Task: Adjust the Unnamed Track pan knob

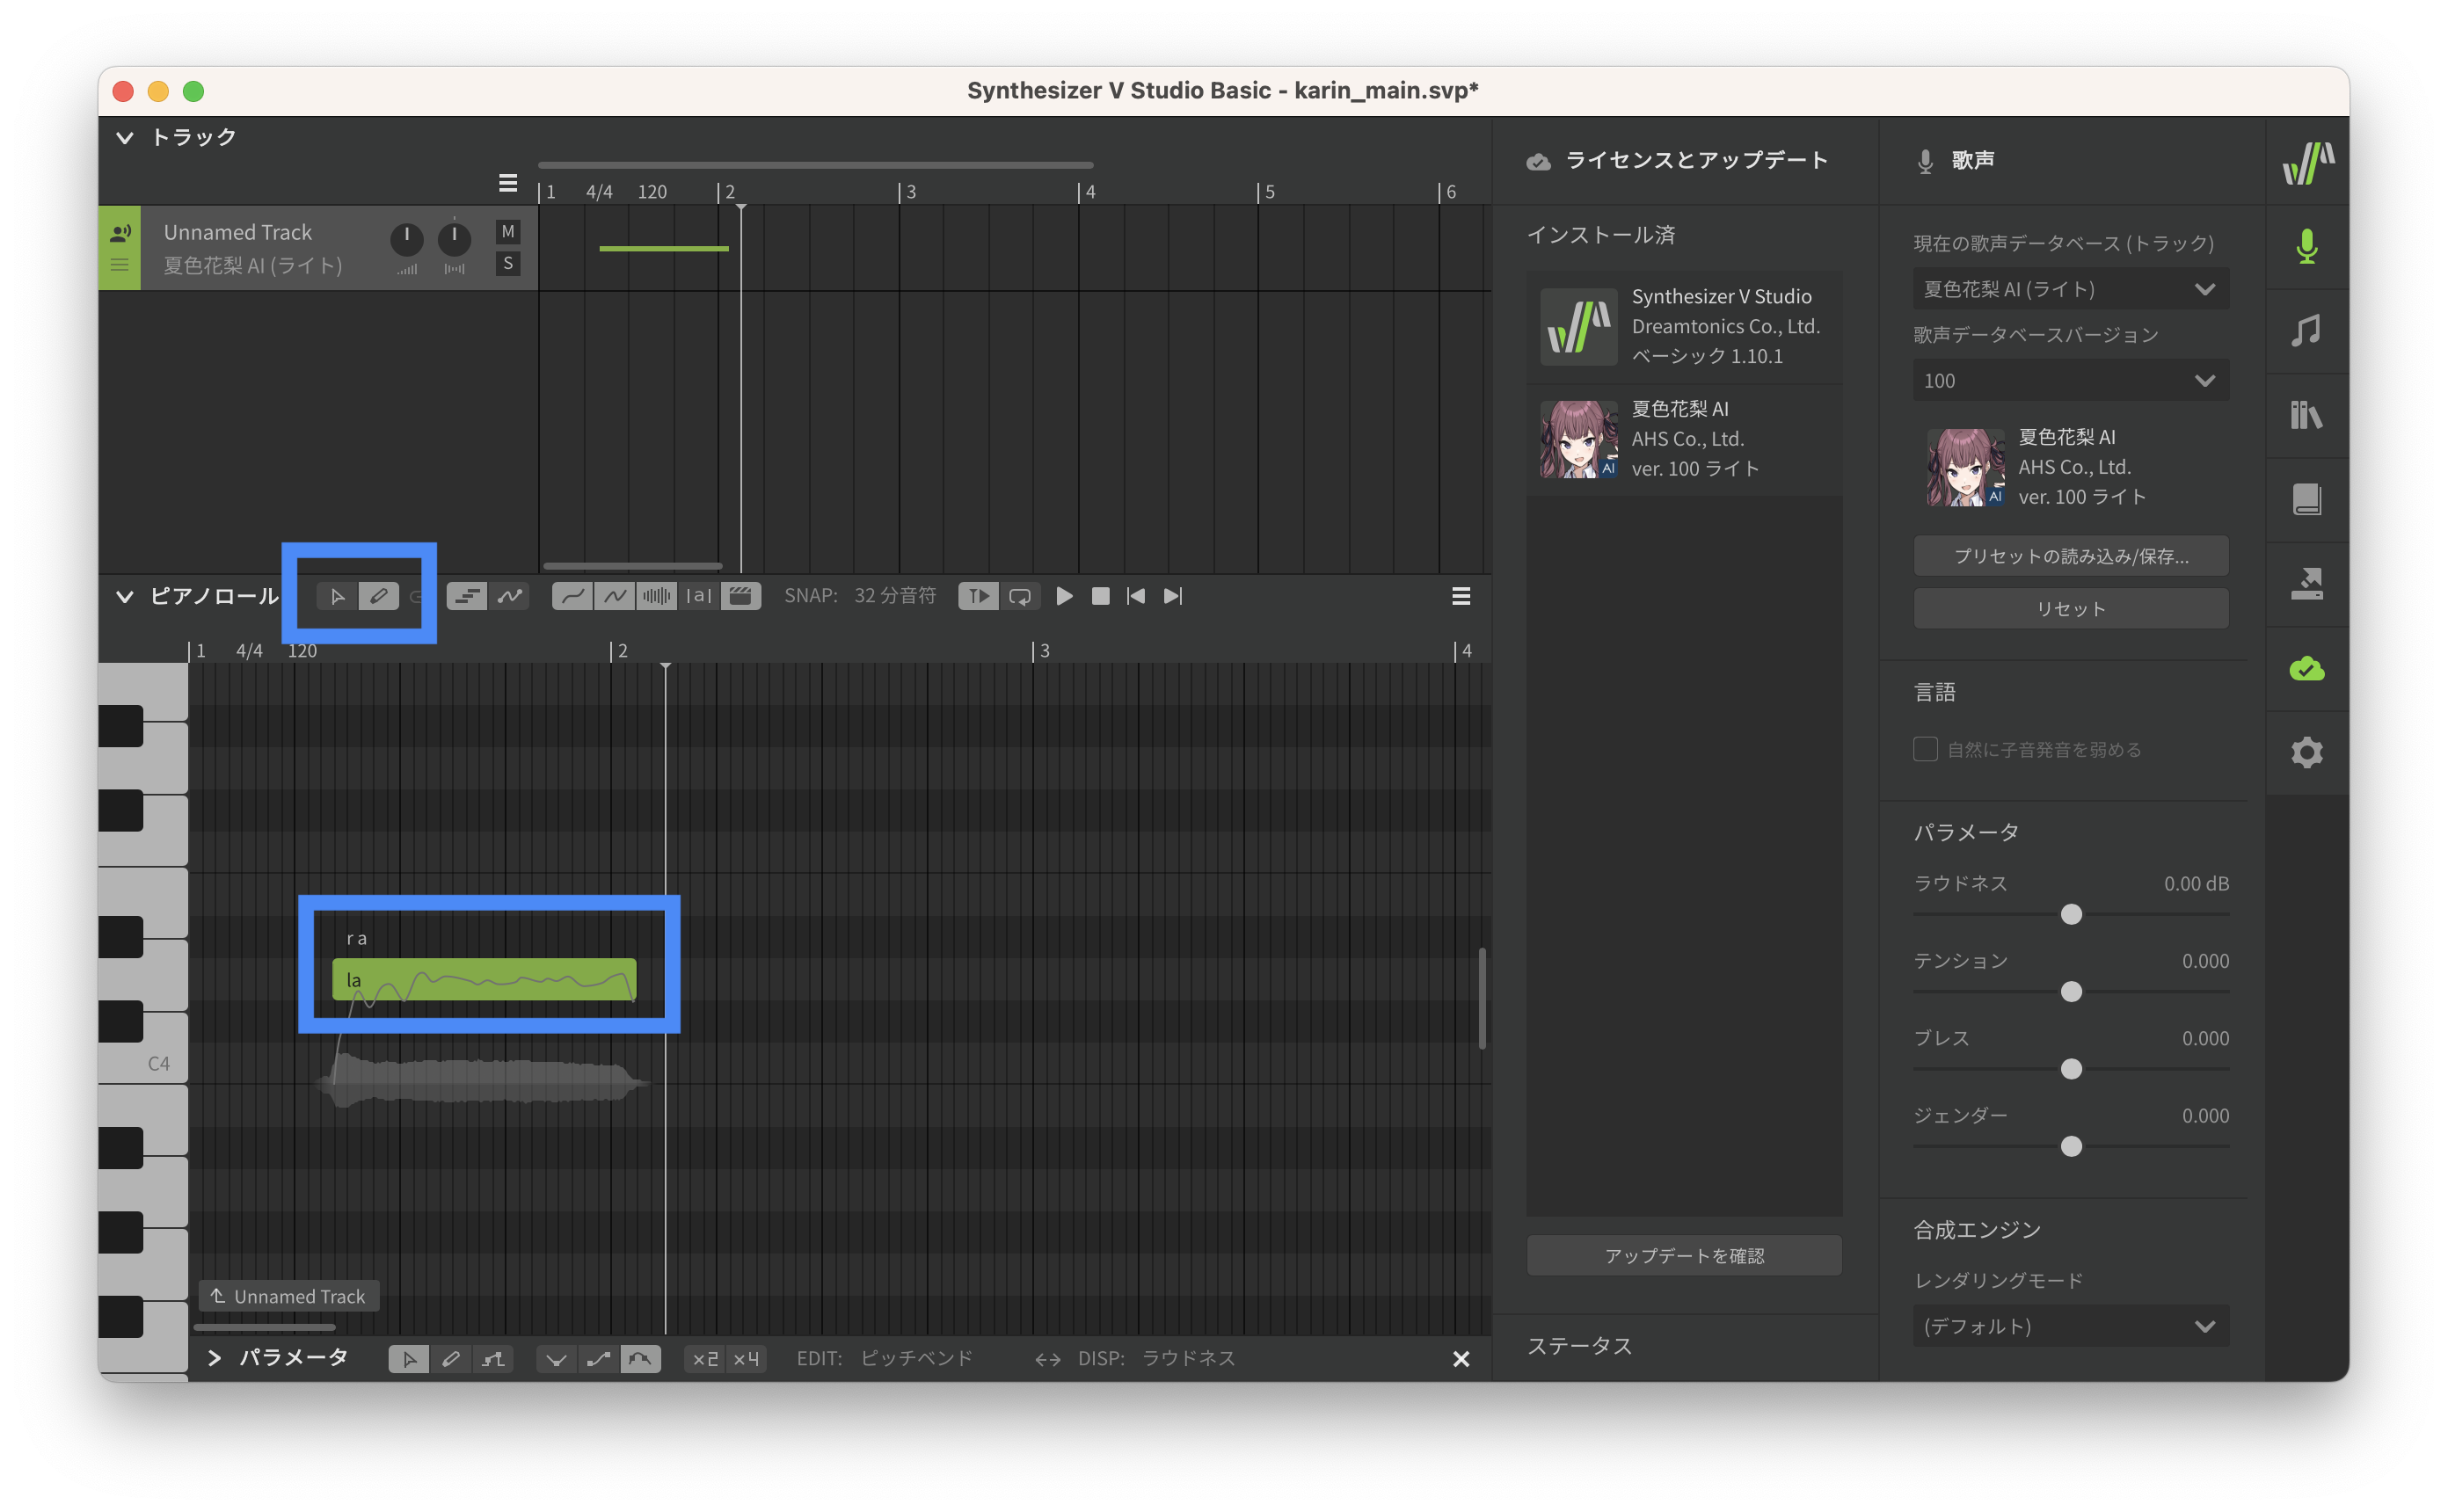Action: [454, 238]
